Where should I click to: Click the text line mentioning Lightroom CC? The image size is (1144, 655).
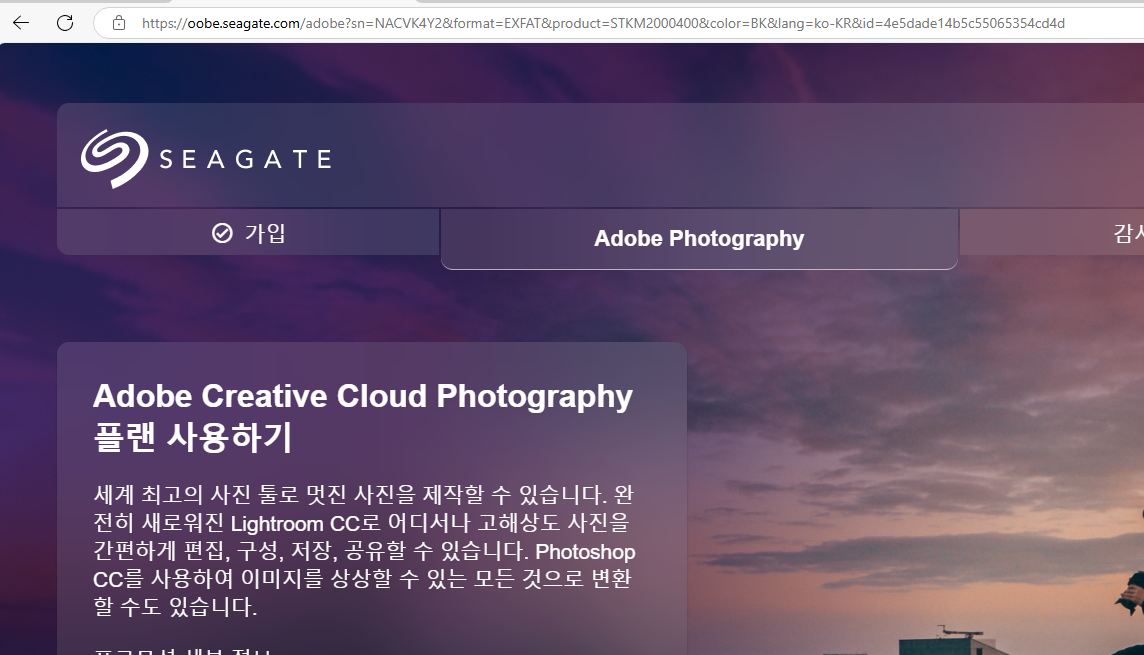coord(361,523)
